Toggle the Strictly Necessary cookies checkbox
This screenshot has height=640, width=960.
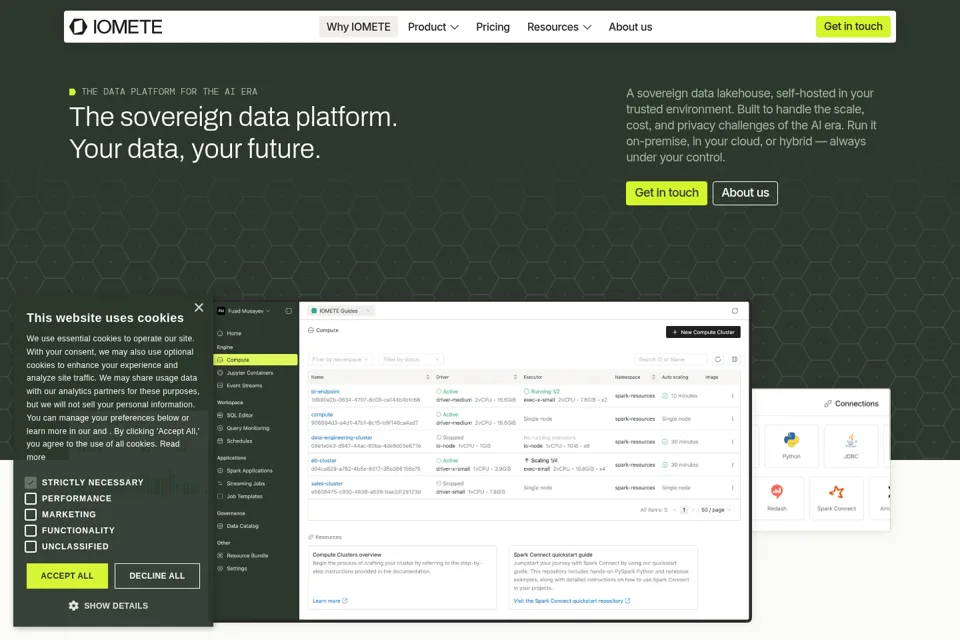31,483
